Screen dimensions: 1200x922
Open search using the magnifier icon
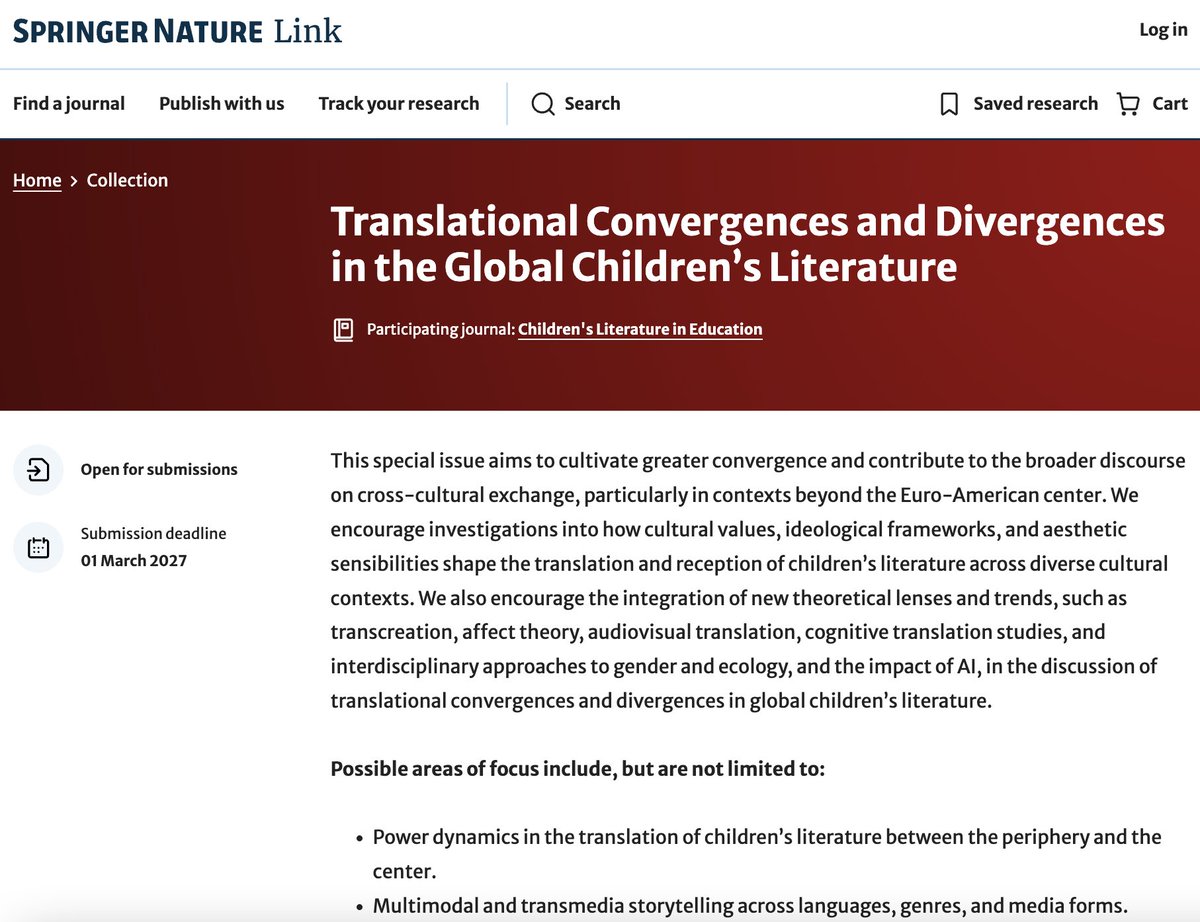coord(542,103)
